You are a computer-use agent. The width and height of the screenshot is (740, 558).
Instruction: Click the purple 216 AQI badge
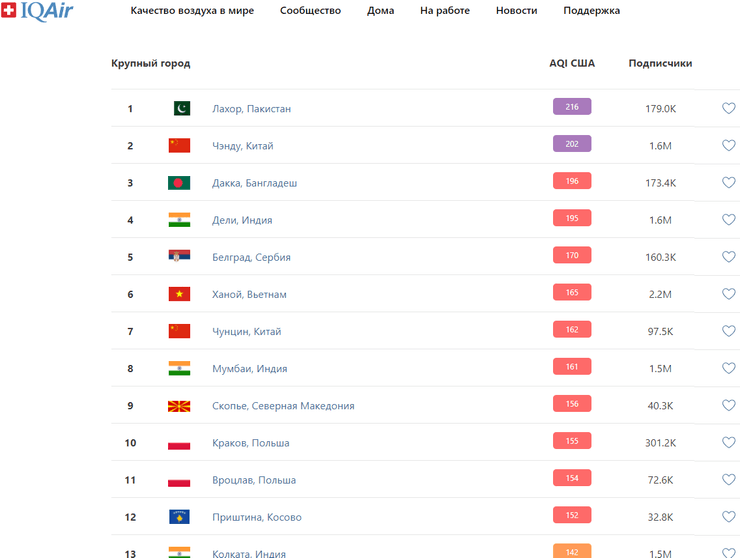click(572, 107)
